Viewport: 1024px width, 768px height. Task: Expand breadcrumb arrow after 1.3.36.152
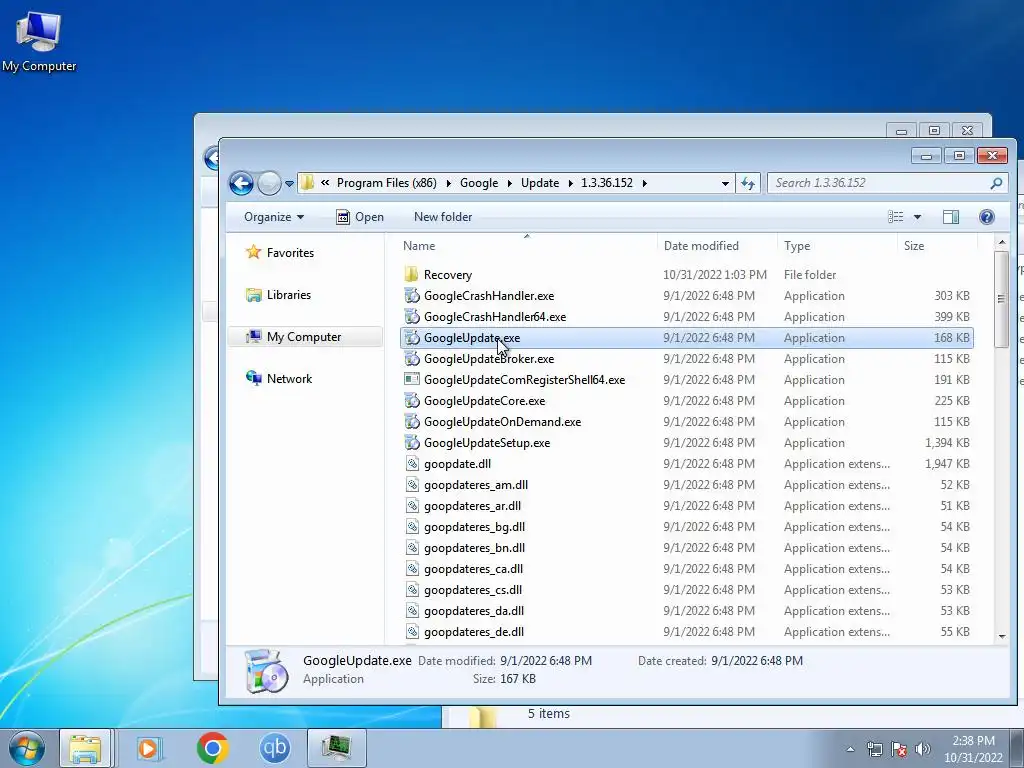[x=644, y=184]
